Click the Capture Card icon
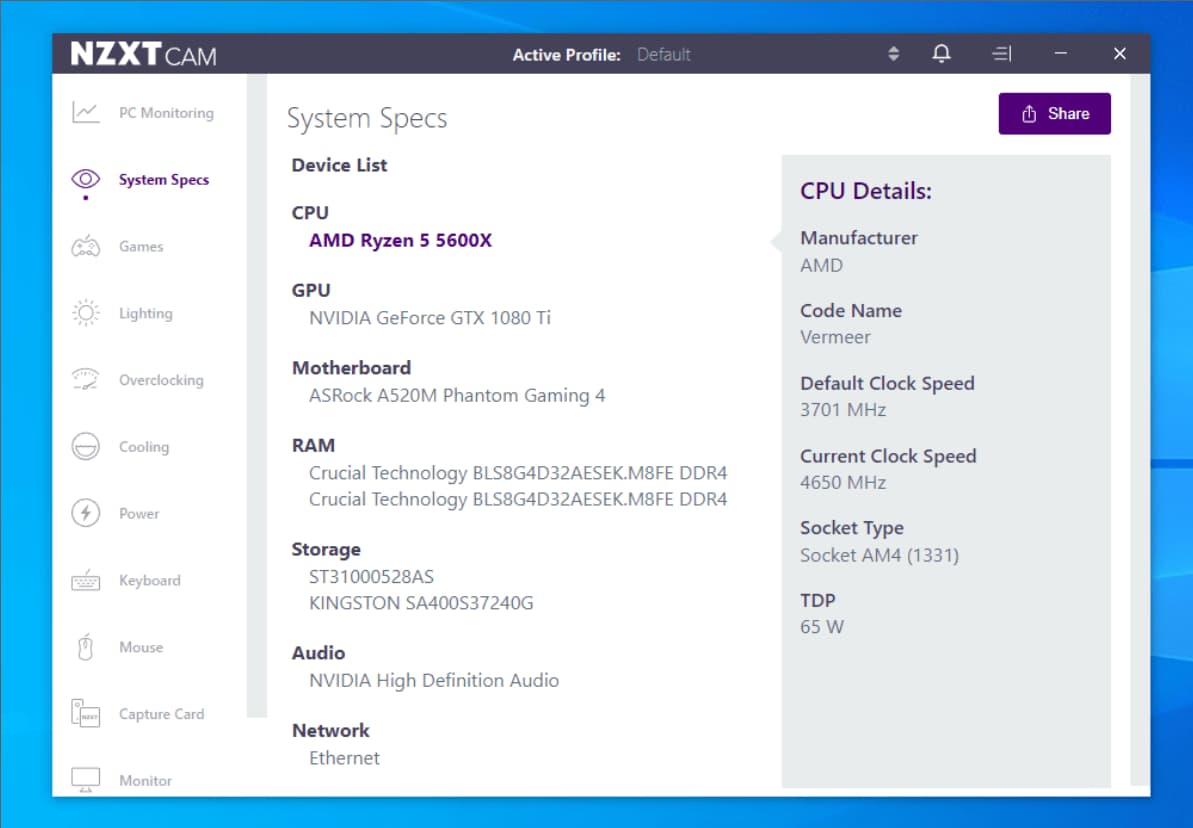 coord(85,713)
